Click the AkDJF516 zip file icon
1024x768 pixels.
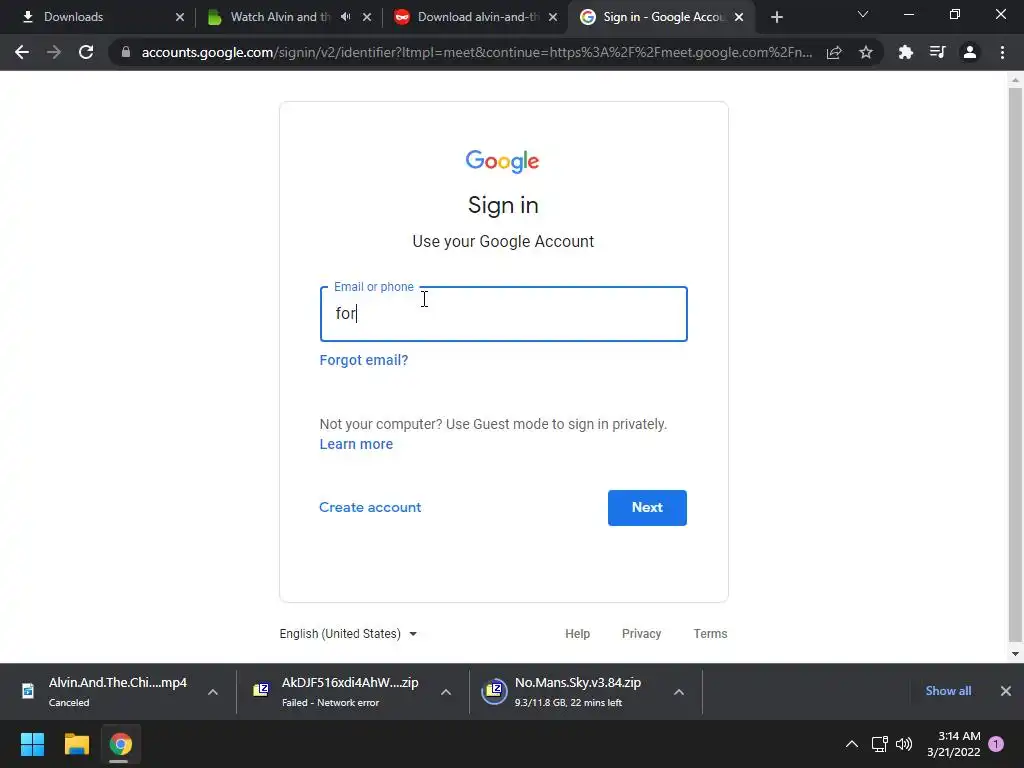[261, 691]
